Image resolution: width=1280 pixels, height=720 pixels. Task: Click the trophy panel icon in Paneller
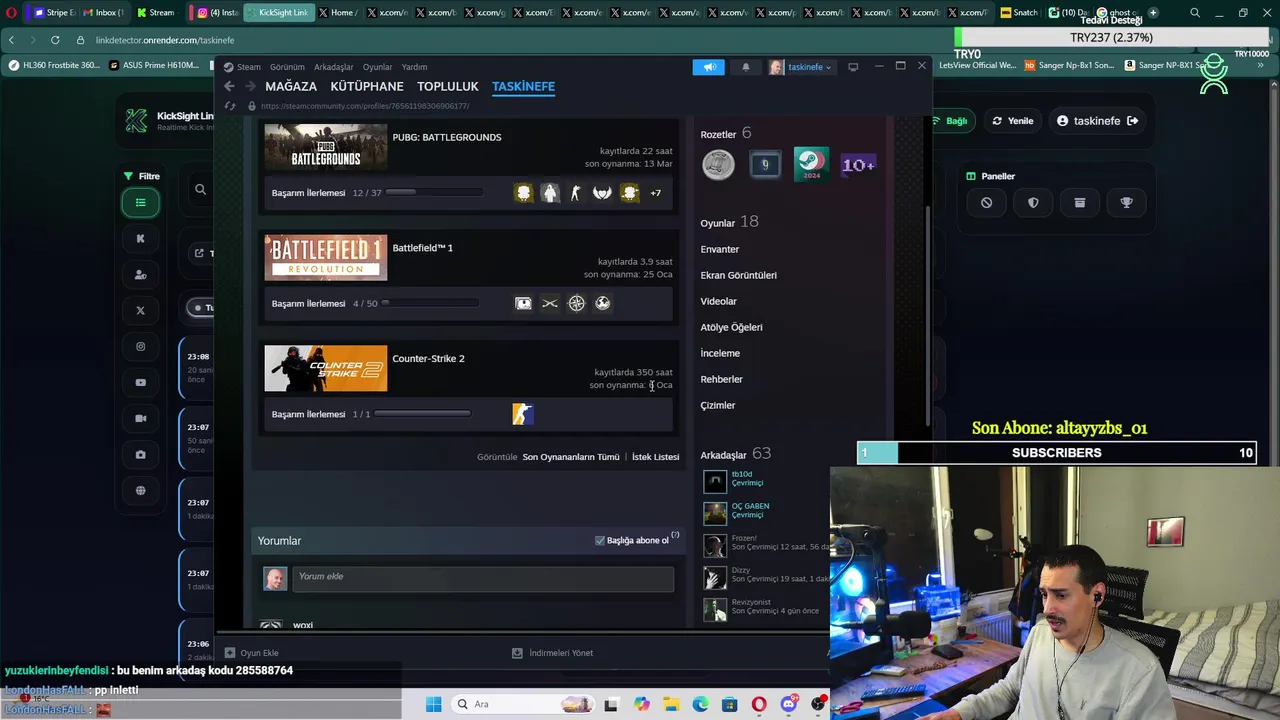tap(1126, 203)
